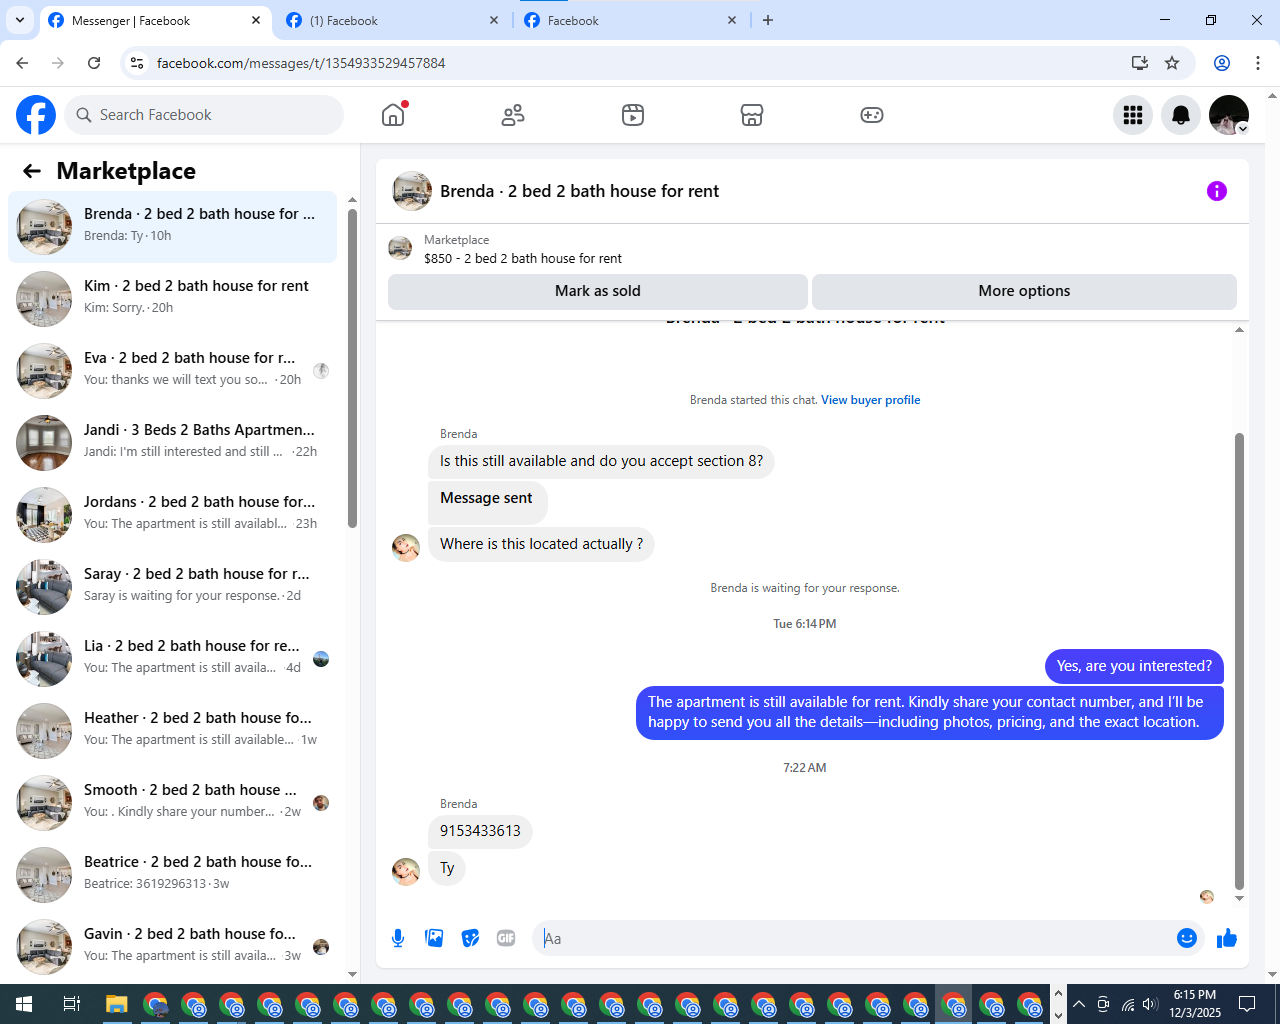Click the Mark as sold button

[598, 291]
